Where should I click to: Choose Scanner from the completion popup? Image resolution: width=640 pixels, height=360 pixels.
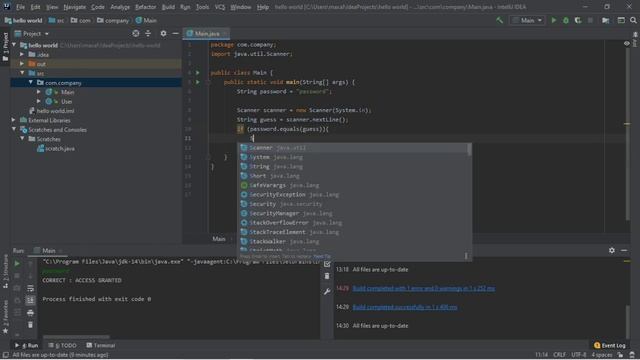[x=353, y=148]
